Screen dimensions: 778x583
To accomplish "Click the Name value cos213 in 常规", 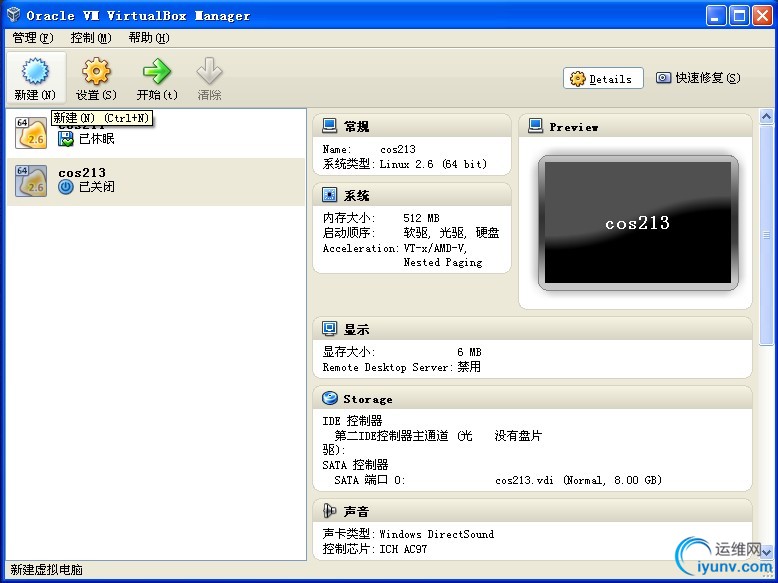I will coord(398,149).
